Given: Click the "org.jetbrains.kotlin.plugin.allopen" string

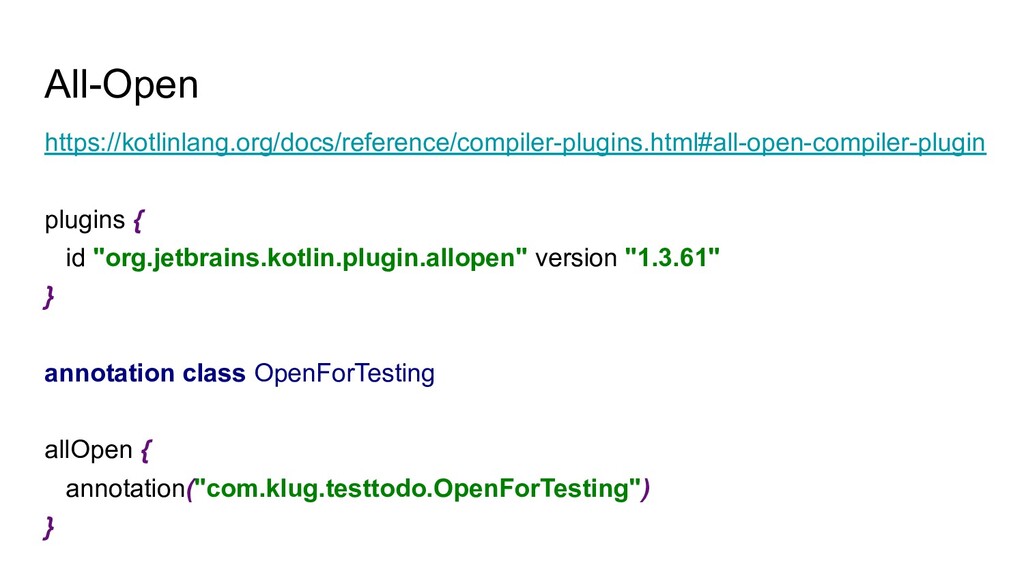Looking at the screenshot, I should click(x=310, y=259).
